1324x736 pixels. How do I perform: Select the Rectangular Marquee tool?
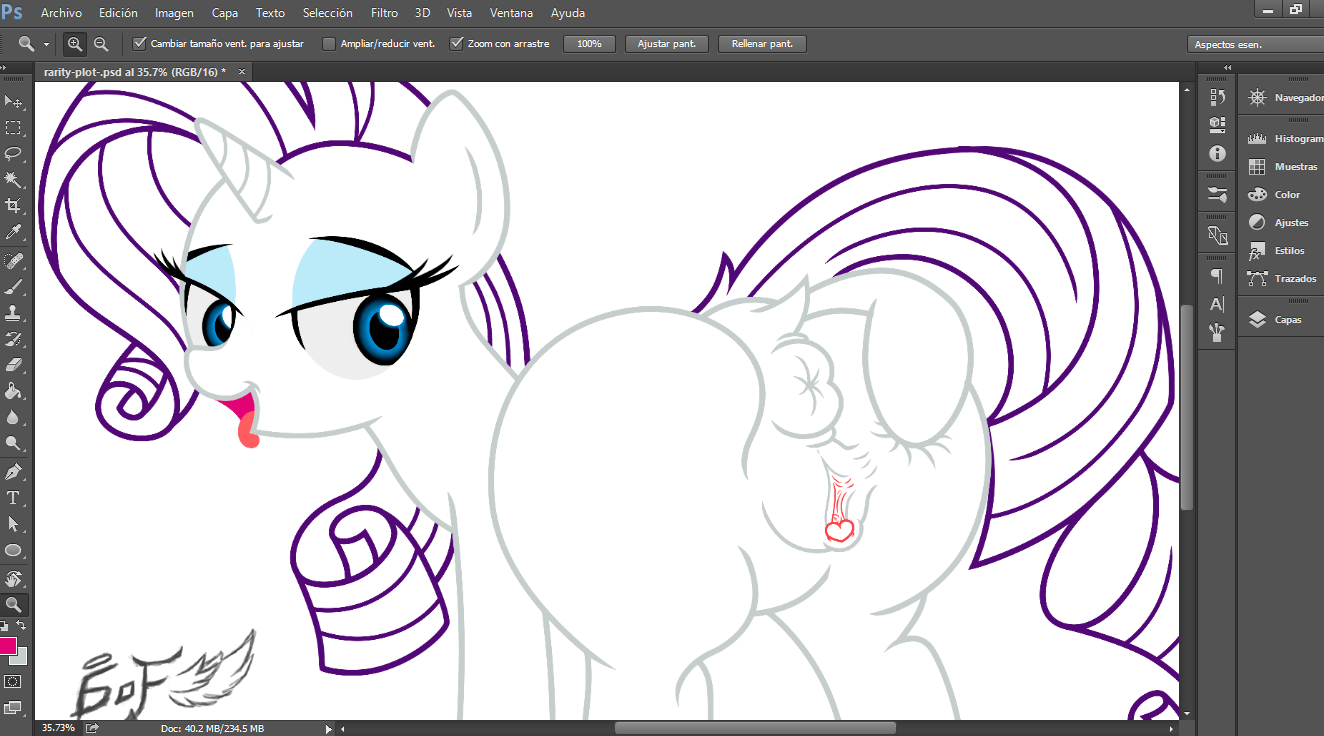[14, 128]
